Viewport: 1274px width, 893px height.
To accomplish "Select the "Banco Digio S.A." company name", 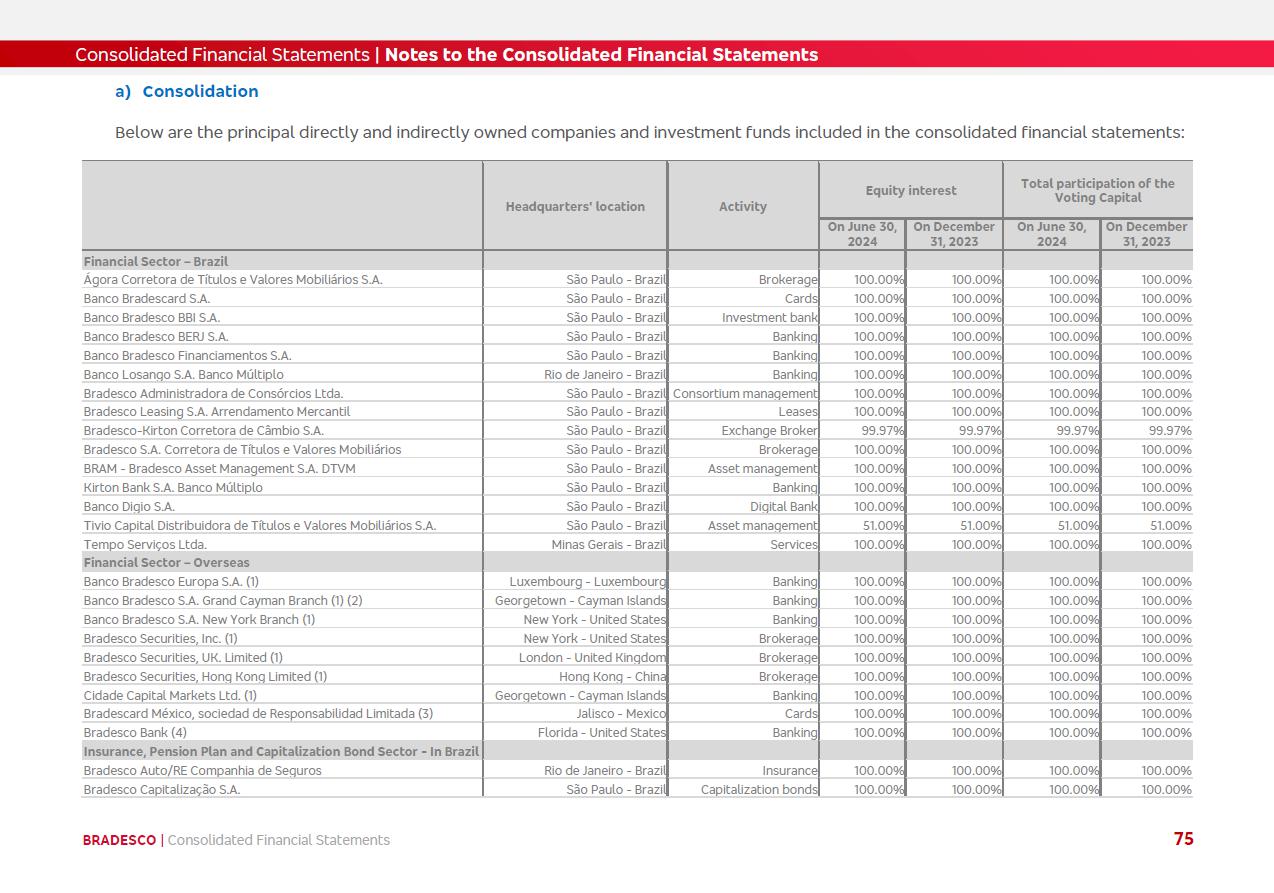I will click(129, 507).
